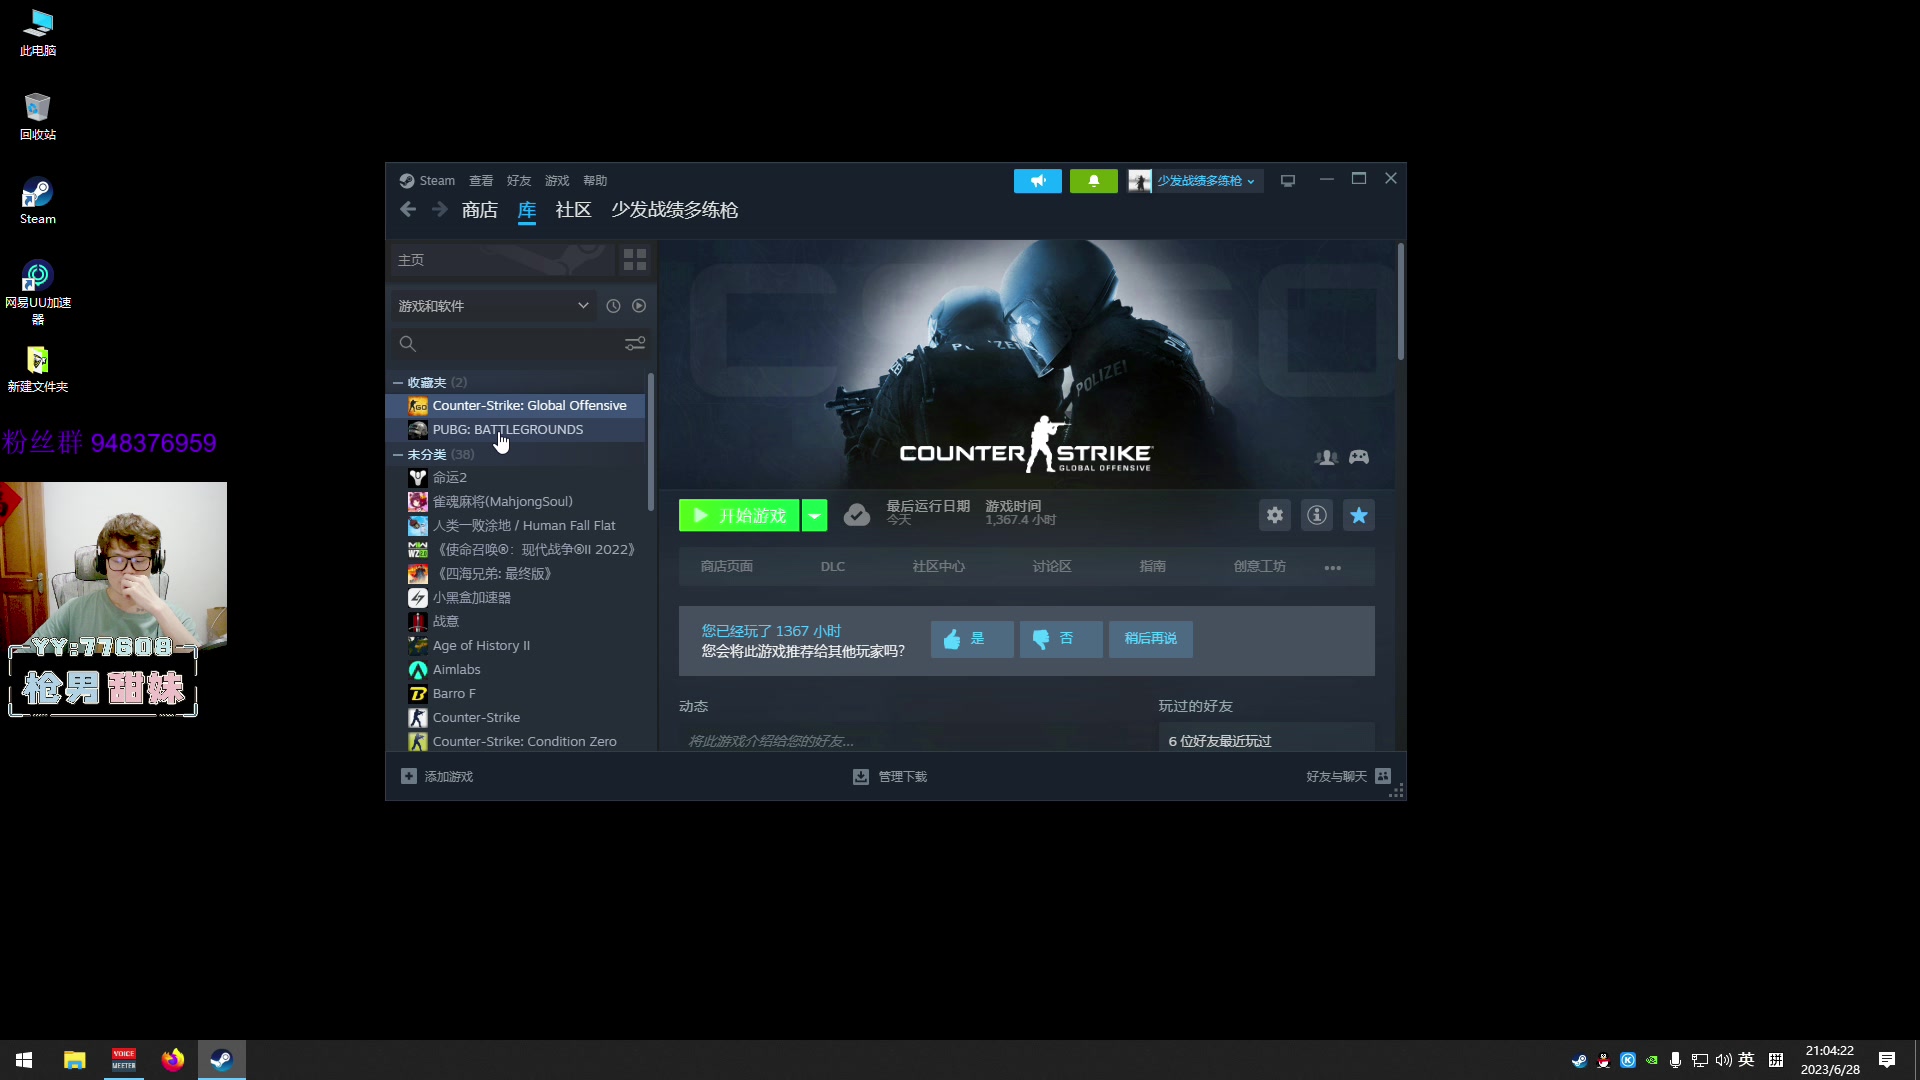Open Voicemeeter from the taskbar
Screen dimensions: 1920x1080
(124, 1060)
